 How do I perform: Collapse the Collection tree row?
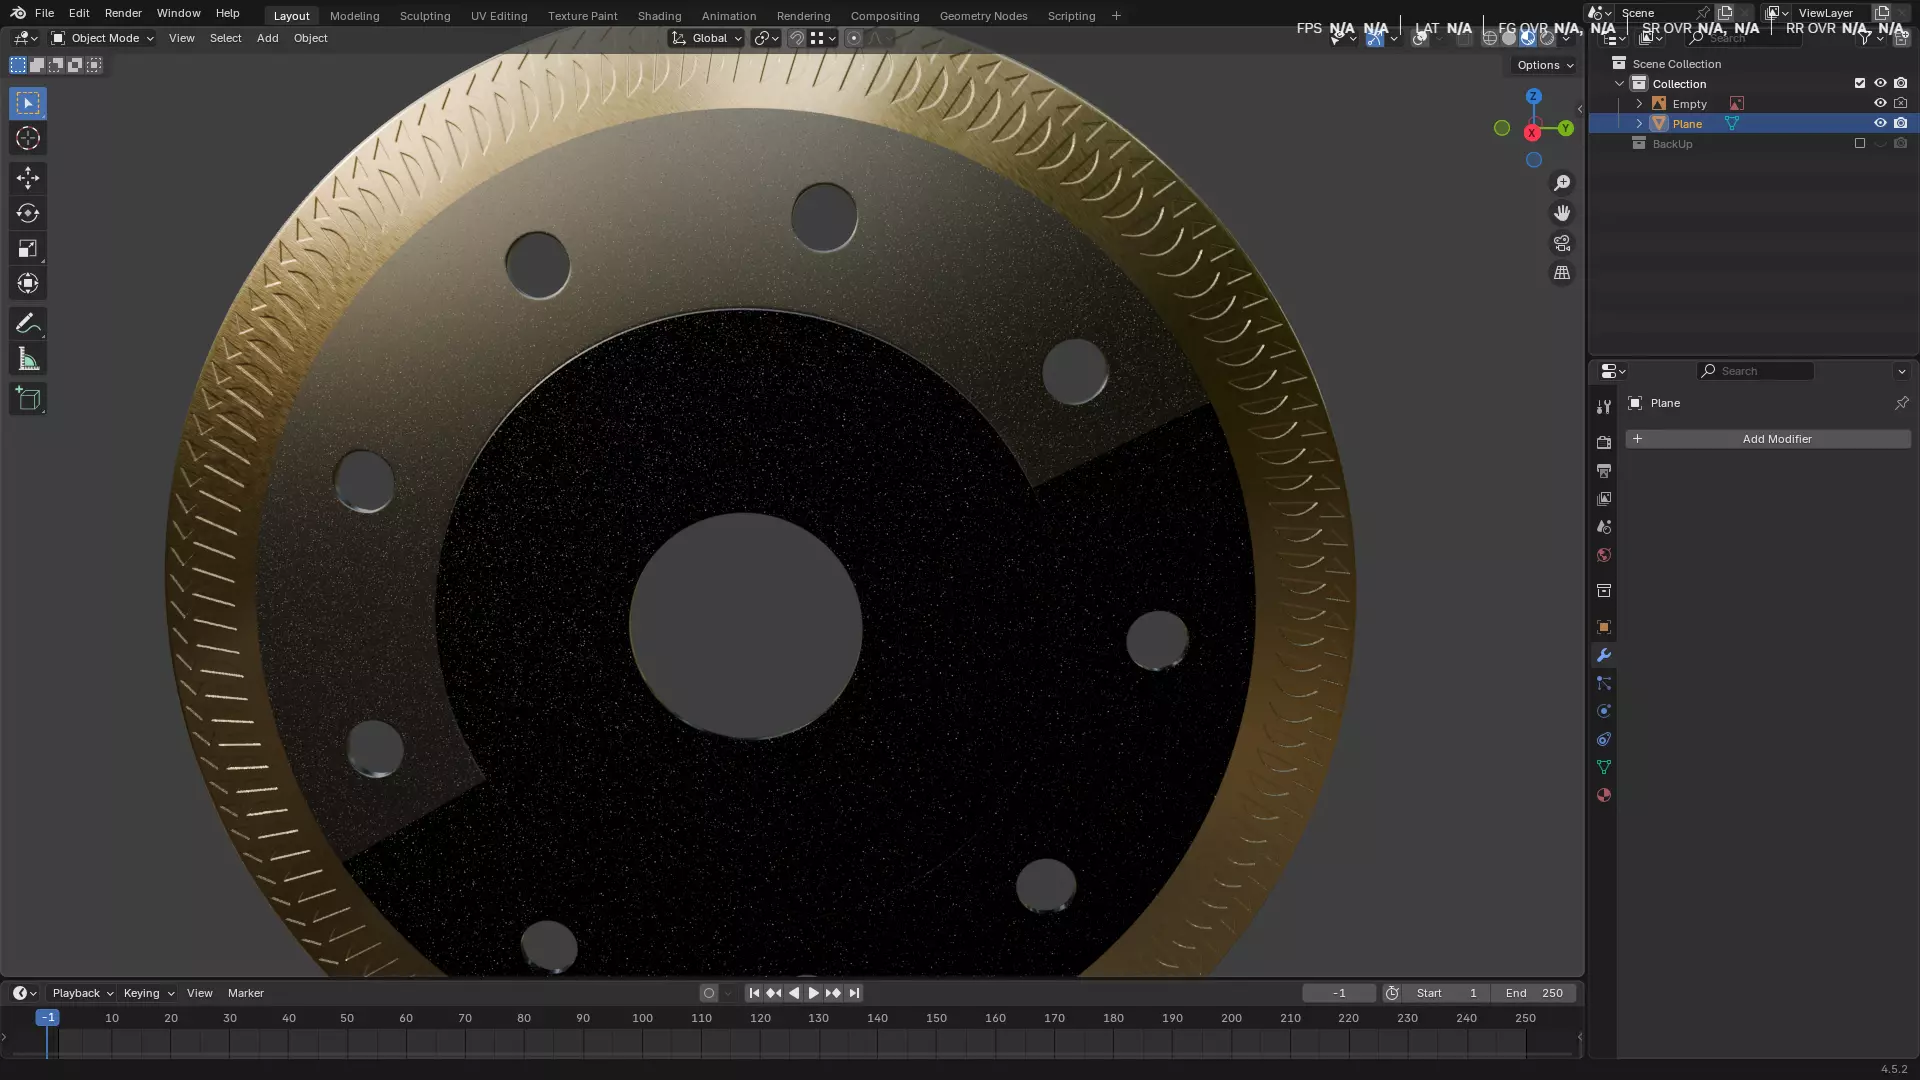click(x=1619, y=84)
